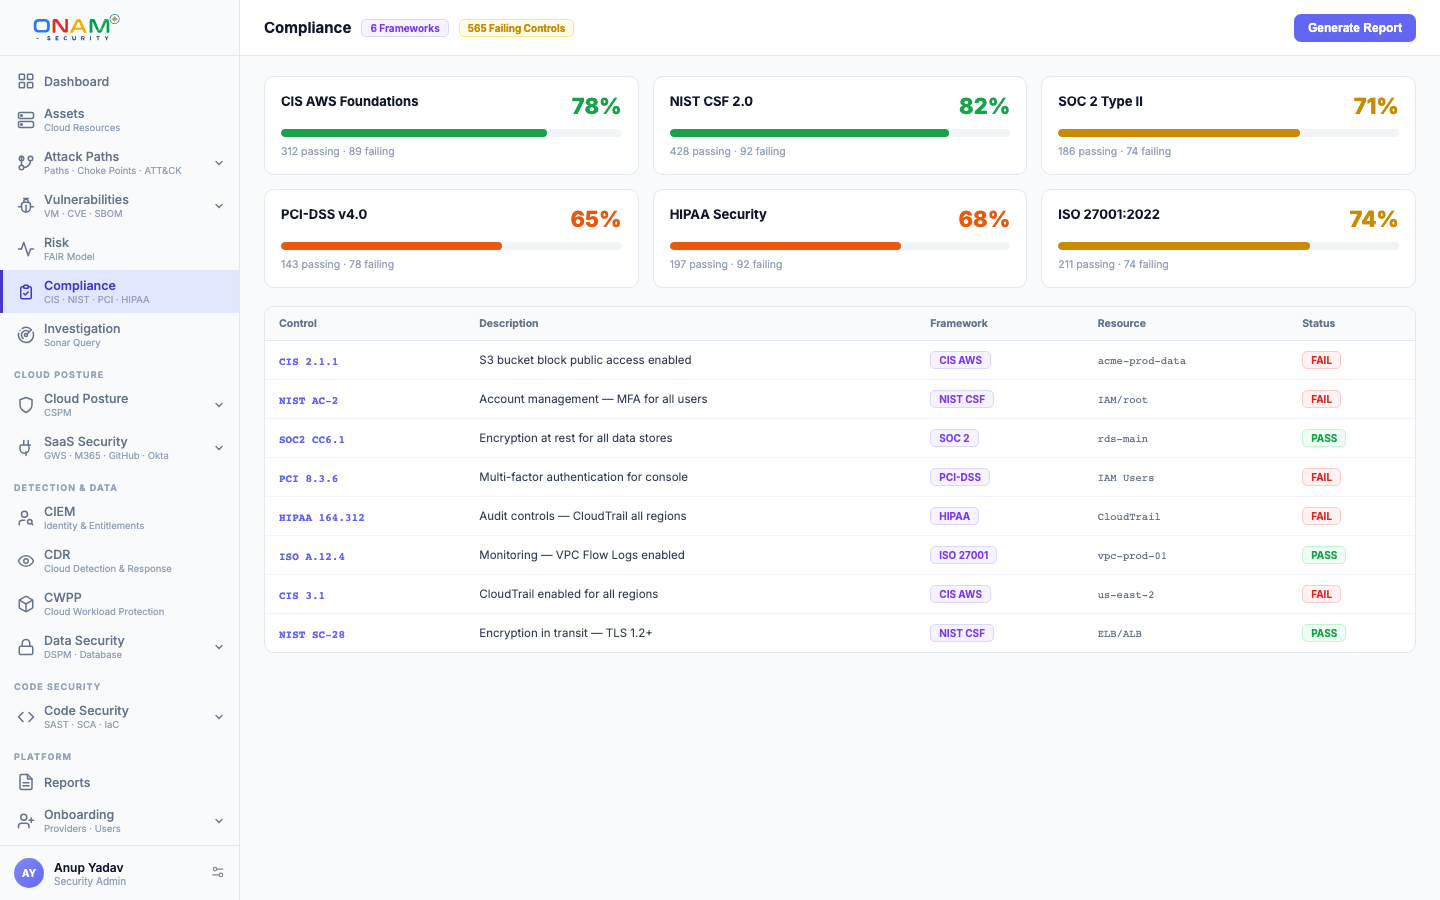Click the CIEM identity icon

[26, 518]
